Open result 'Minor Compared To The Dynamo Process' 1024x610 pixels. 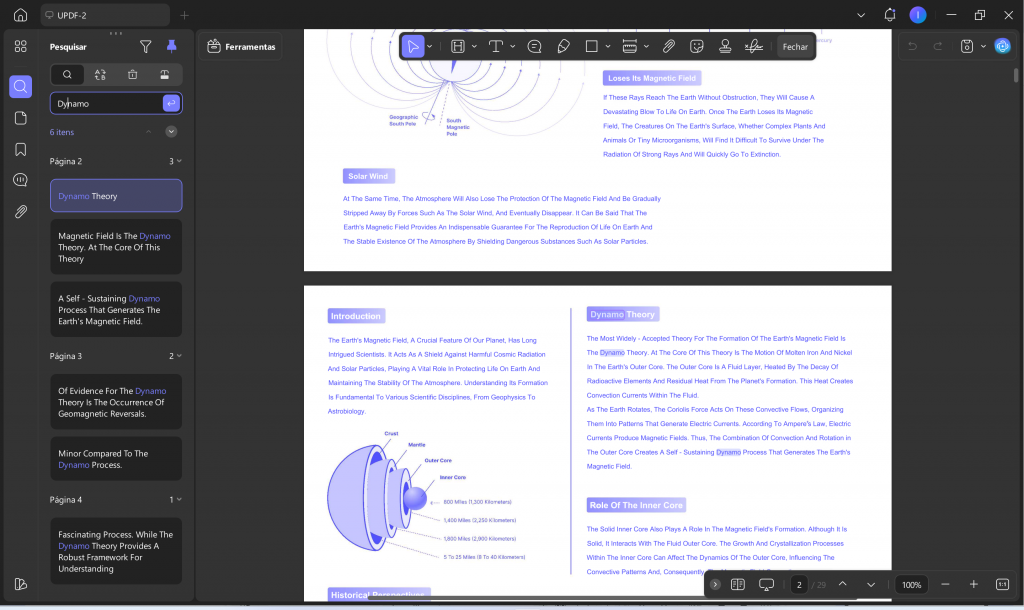coord(116,459)
